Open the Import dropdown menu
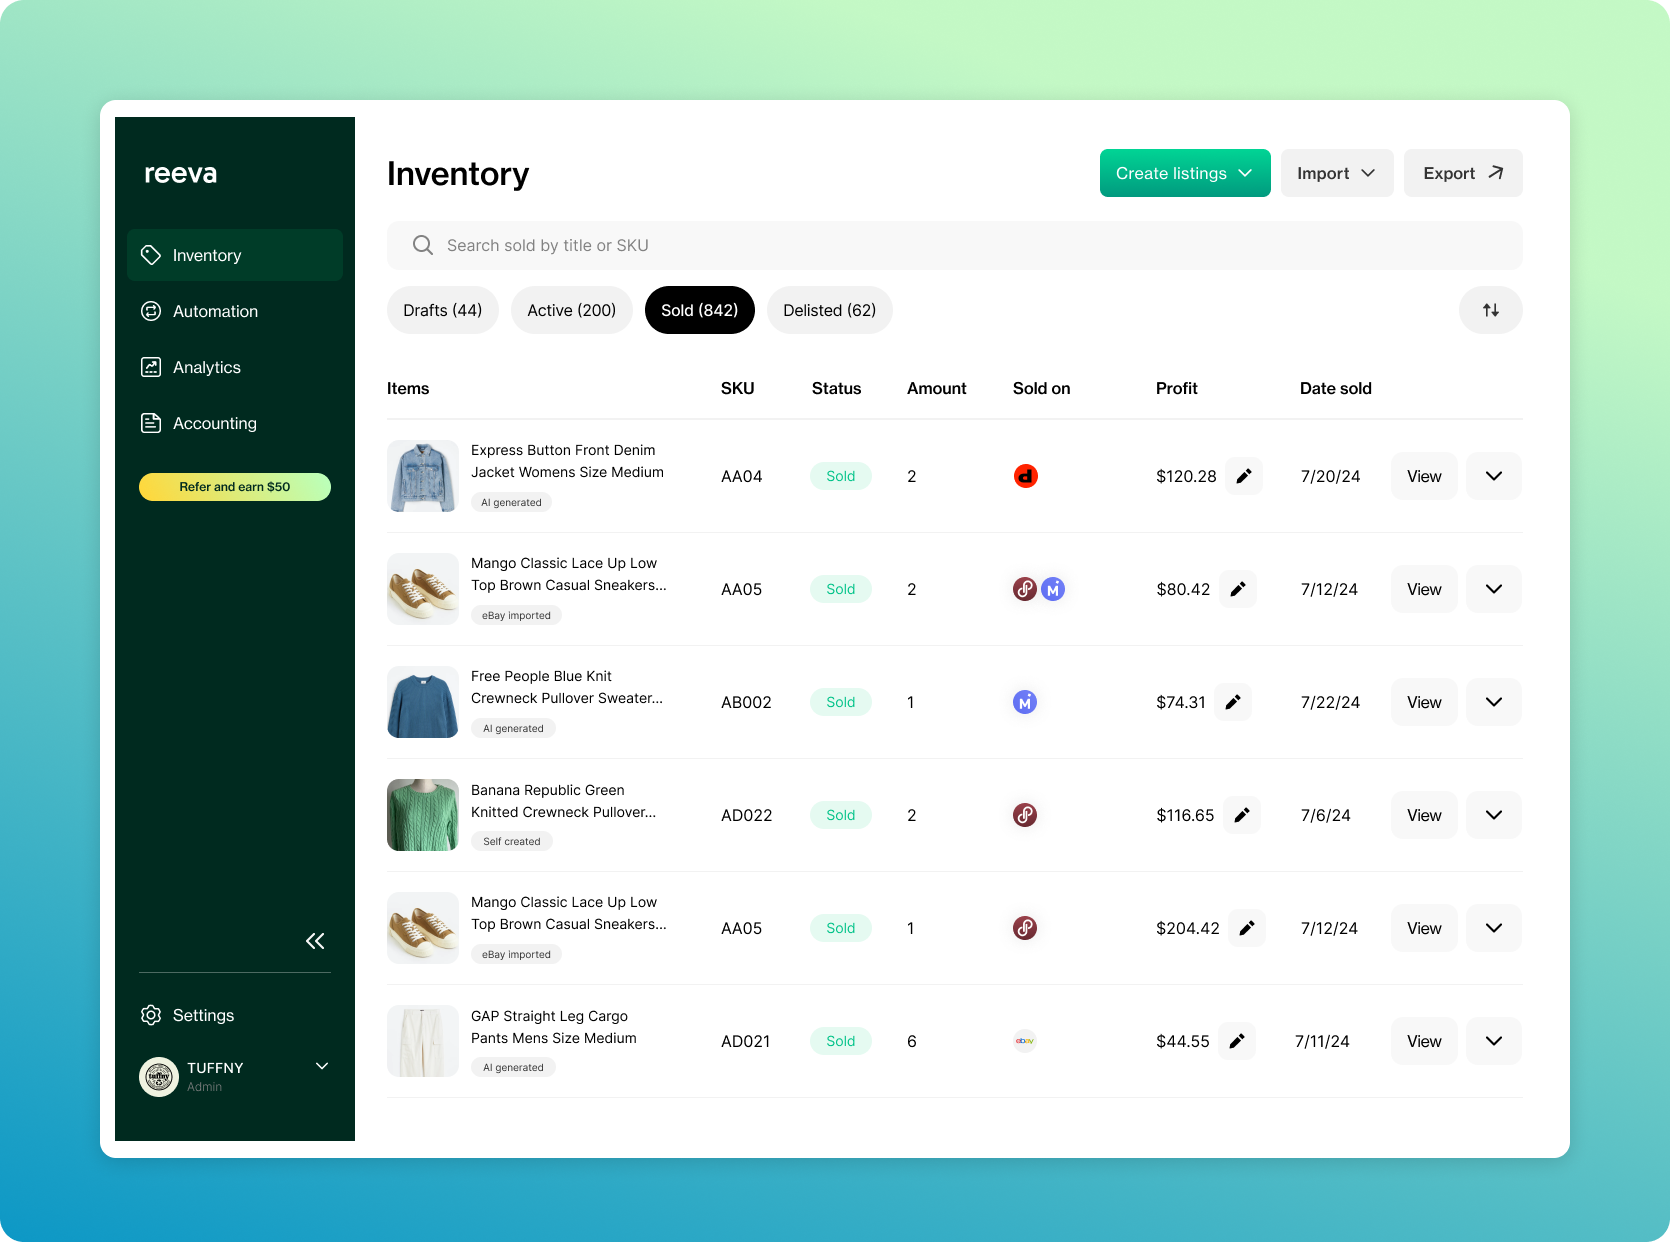Viewport: 1670px width, 1242px height. pyautogui.click(x=1336, y=173)
